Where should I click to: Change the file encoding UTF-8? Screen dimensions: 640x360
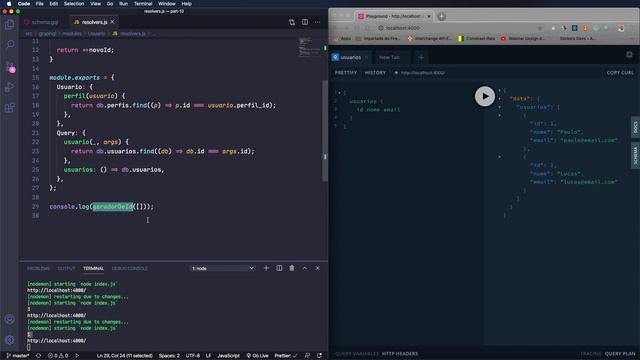193,356
